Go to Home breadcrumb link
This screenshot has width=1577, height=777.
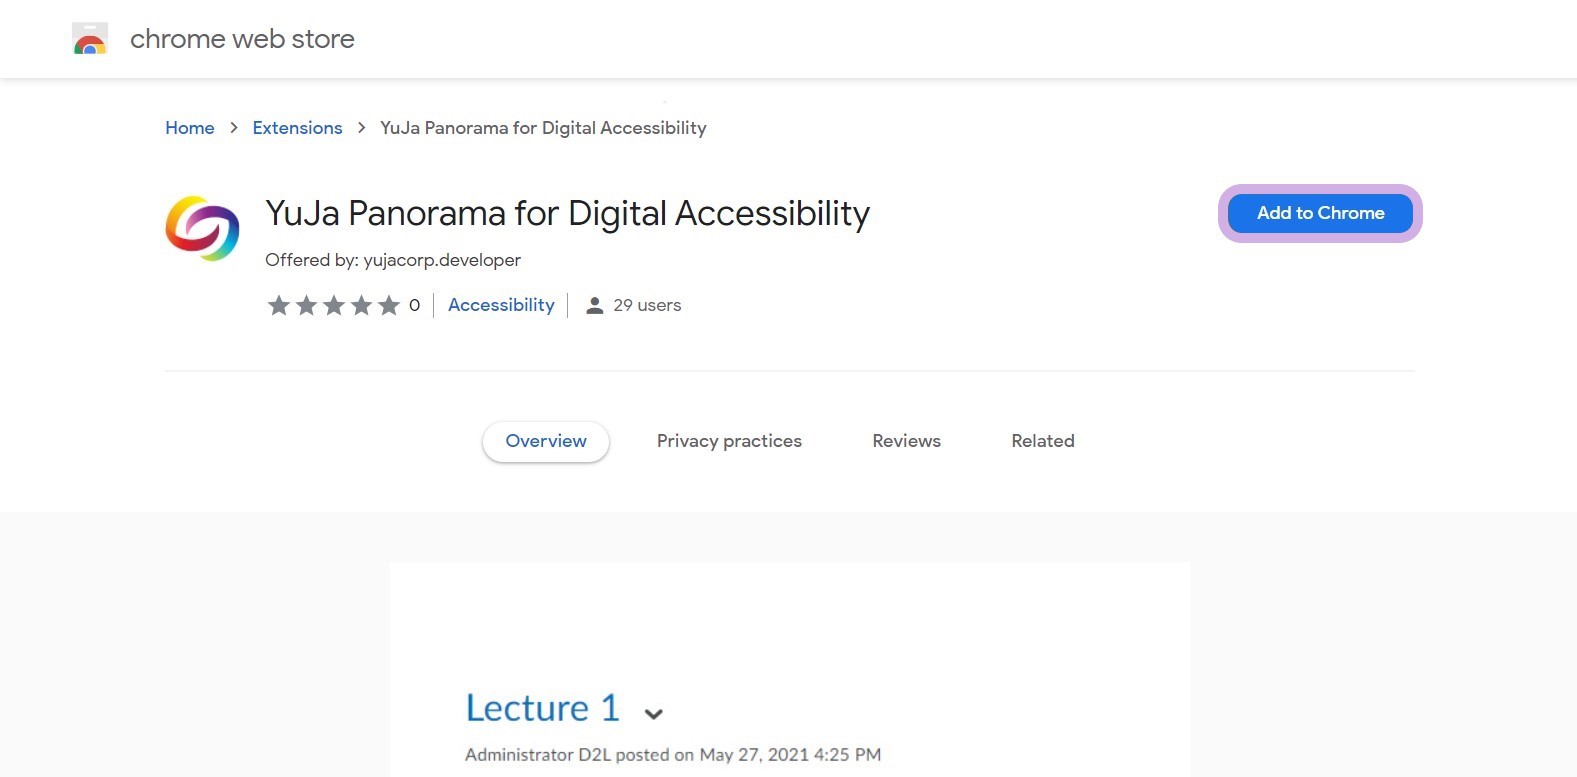tap(190, 128)
